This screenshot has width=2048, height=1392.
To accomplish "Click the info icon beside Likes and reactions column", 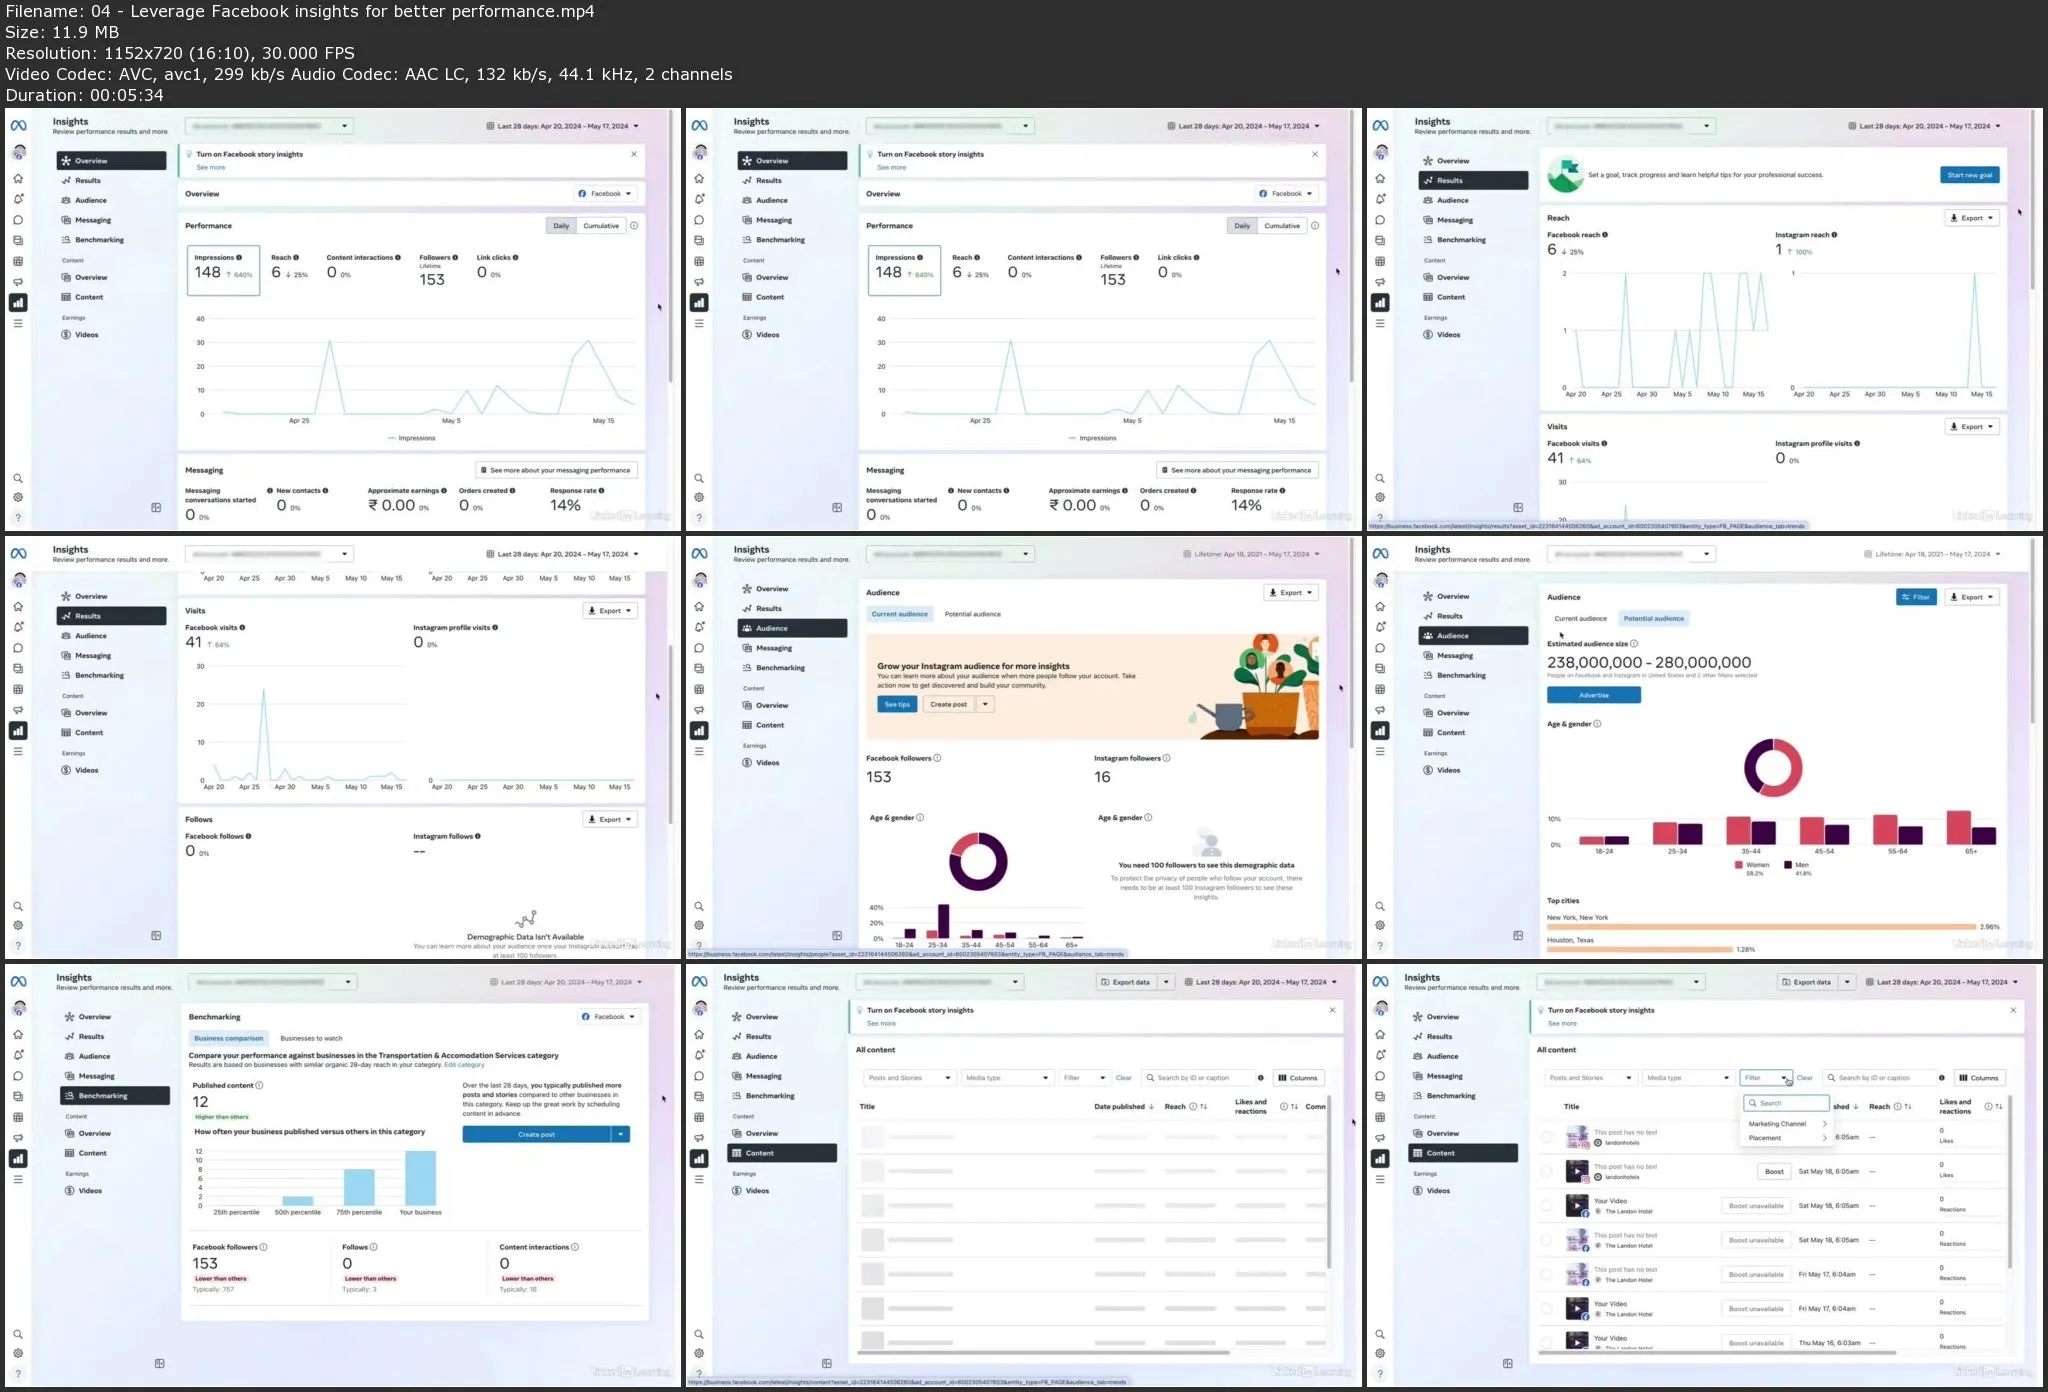I will click(x=1988, y=1106).
